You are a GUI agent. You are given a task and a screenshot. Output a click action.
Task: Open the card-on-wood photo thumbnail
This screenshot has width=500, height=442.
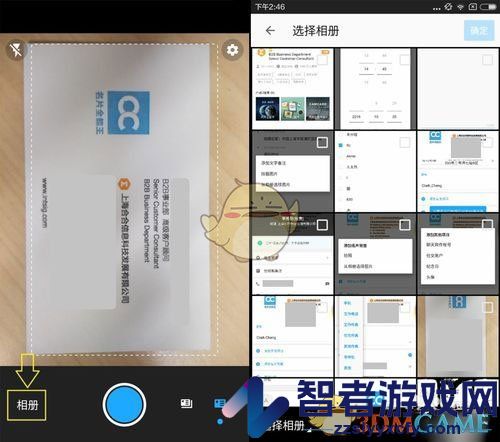pyautogui.click(x=458, y=336)
